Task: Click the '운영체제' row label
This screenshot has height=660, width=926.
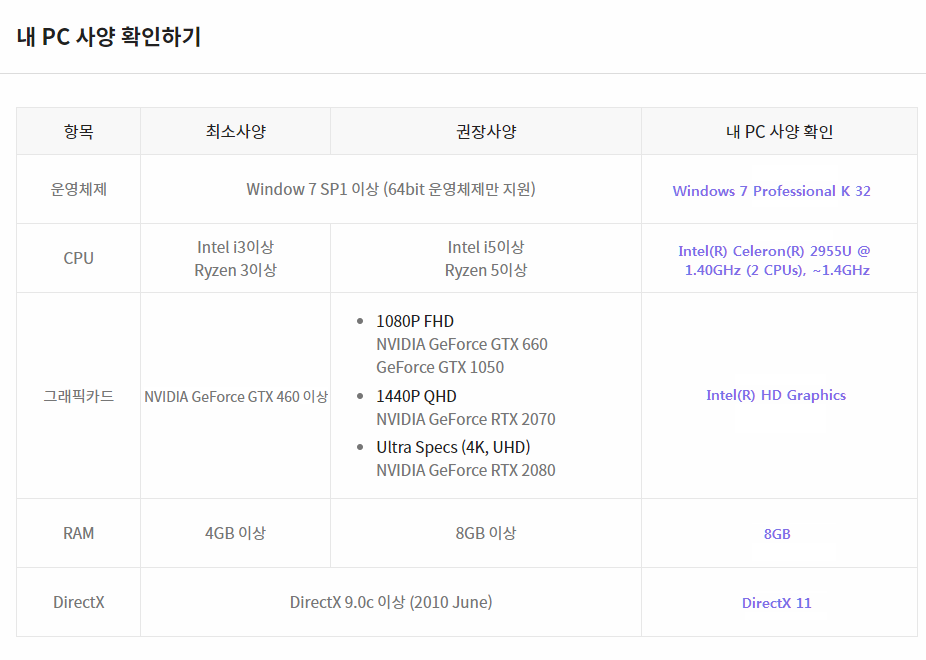Action: 78,189
